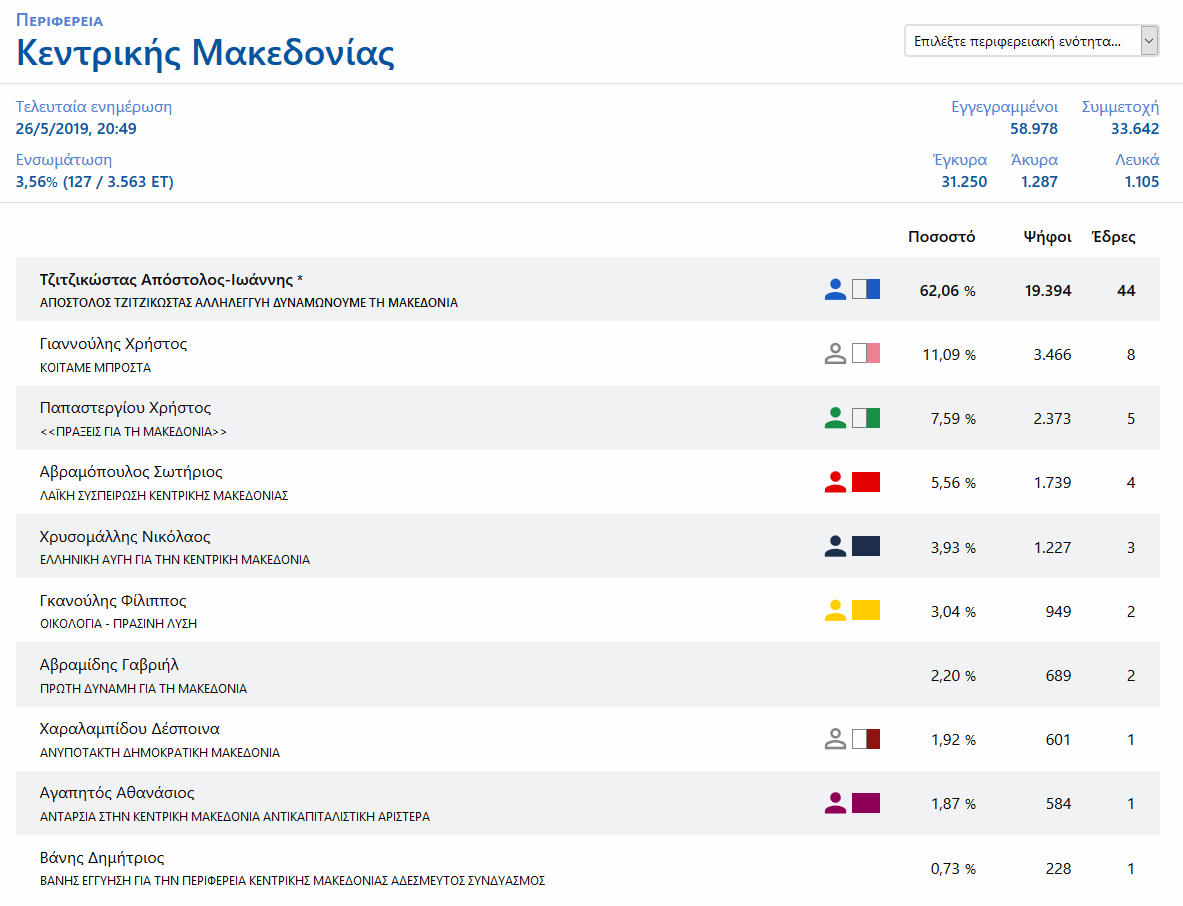Click the Έδρες column header
This screenshot has height=906, width=1183.
tap(1113, 237)
